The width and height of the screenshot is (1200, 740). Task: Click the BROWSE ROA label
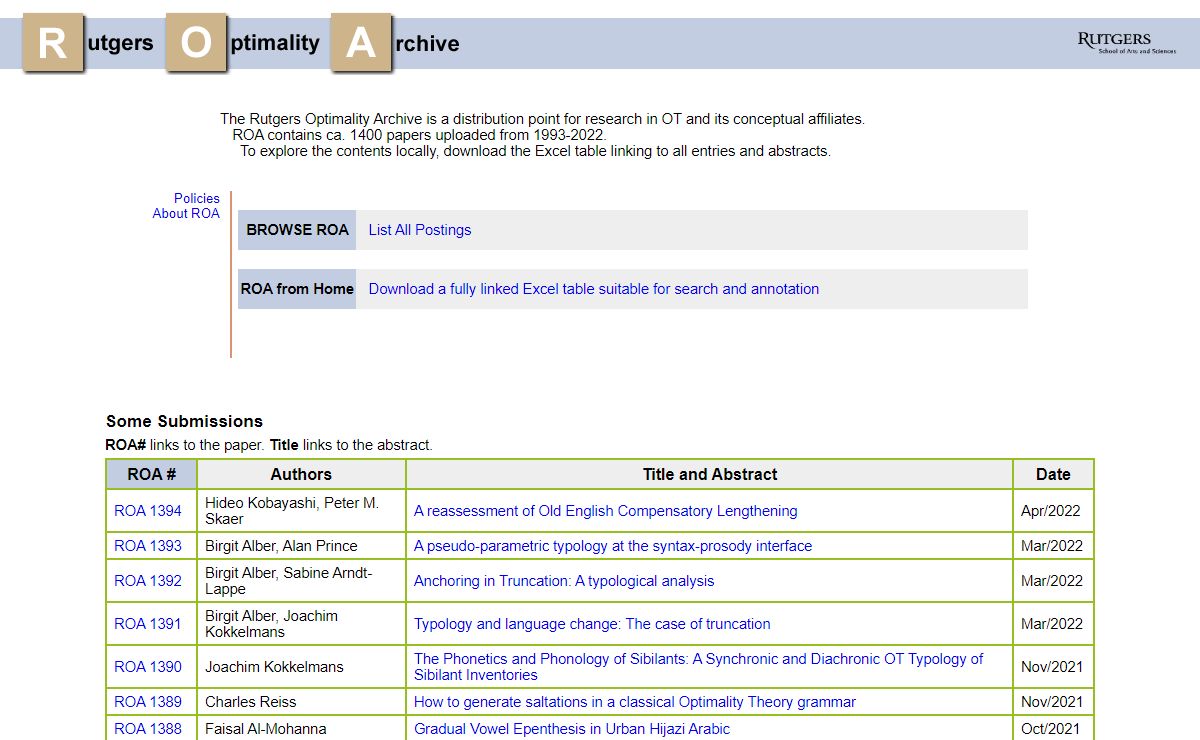[x=297, y=230]
